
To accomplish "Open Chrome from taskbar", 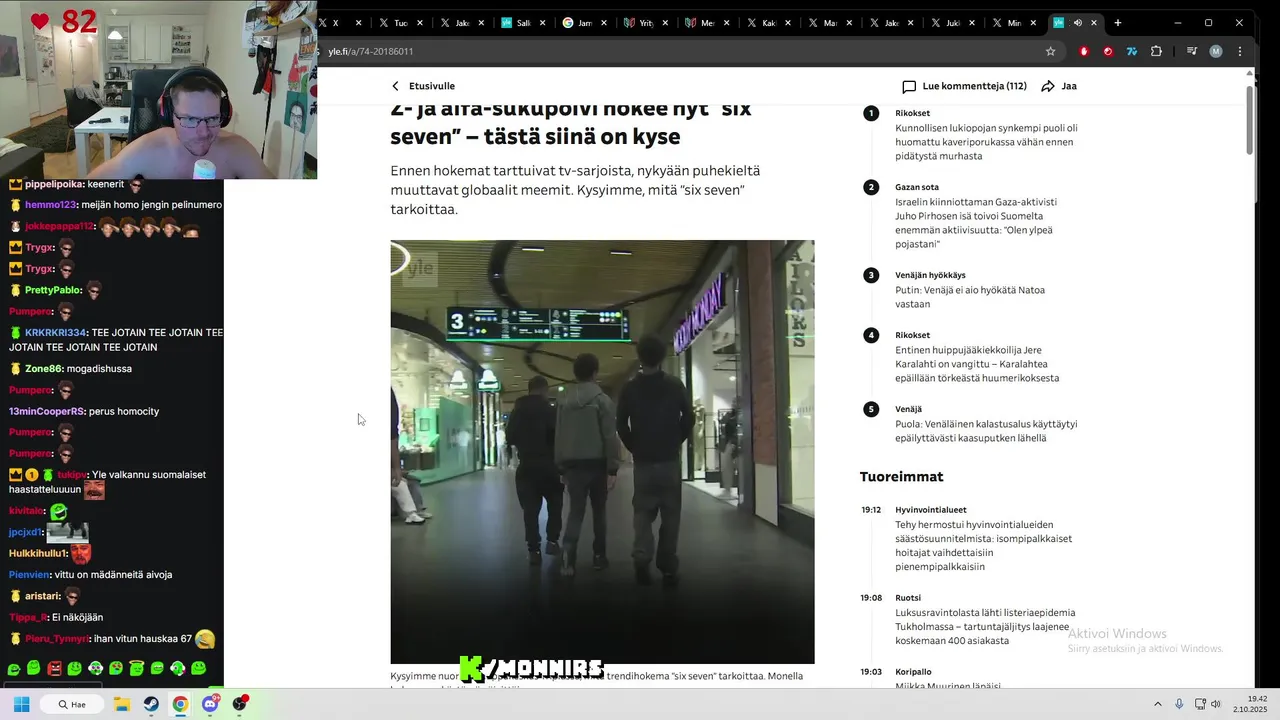I will point(180,704).
